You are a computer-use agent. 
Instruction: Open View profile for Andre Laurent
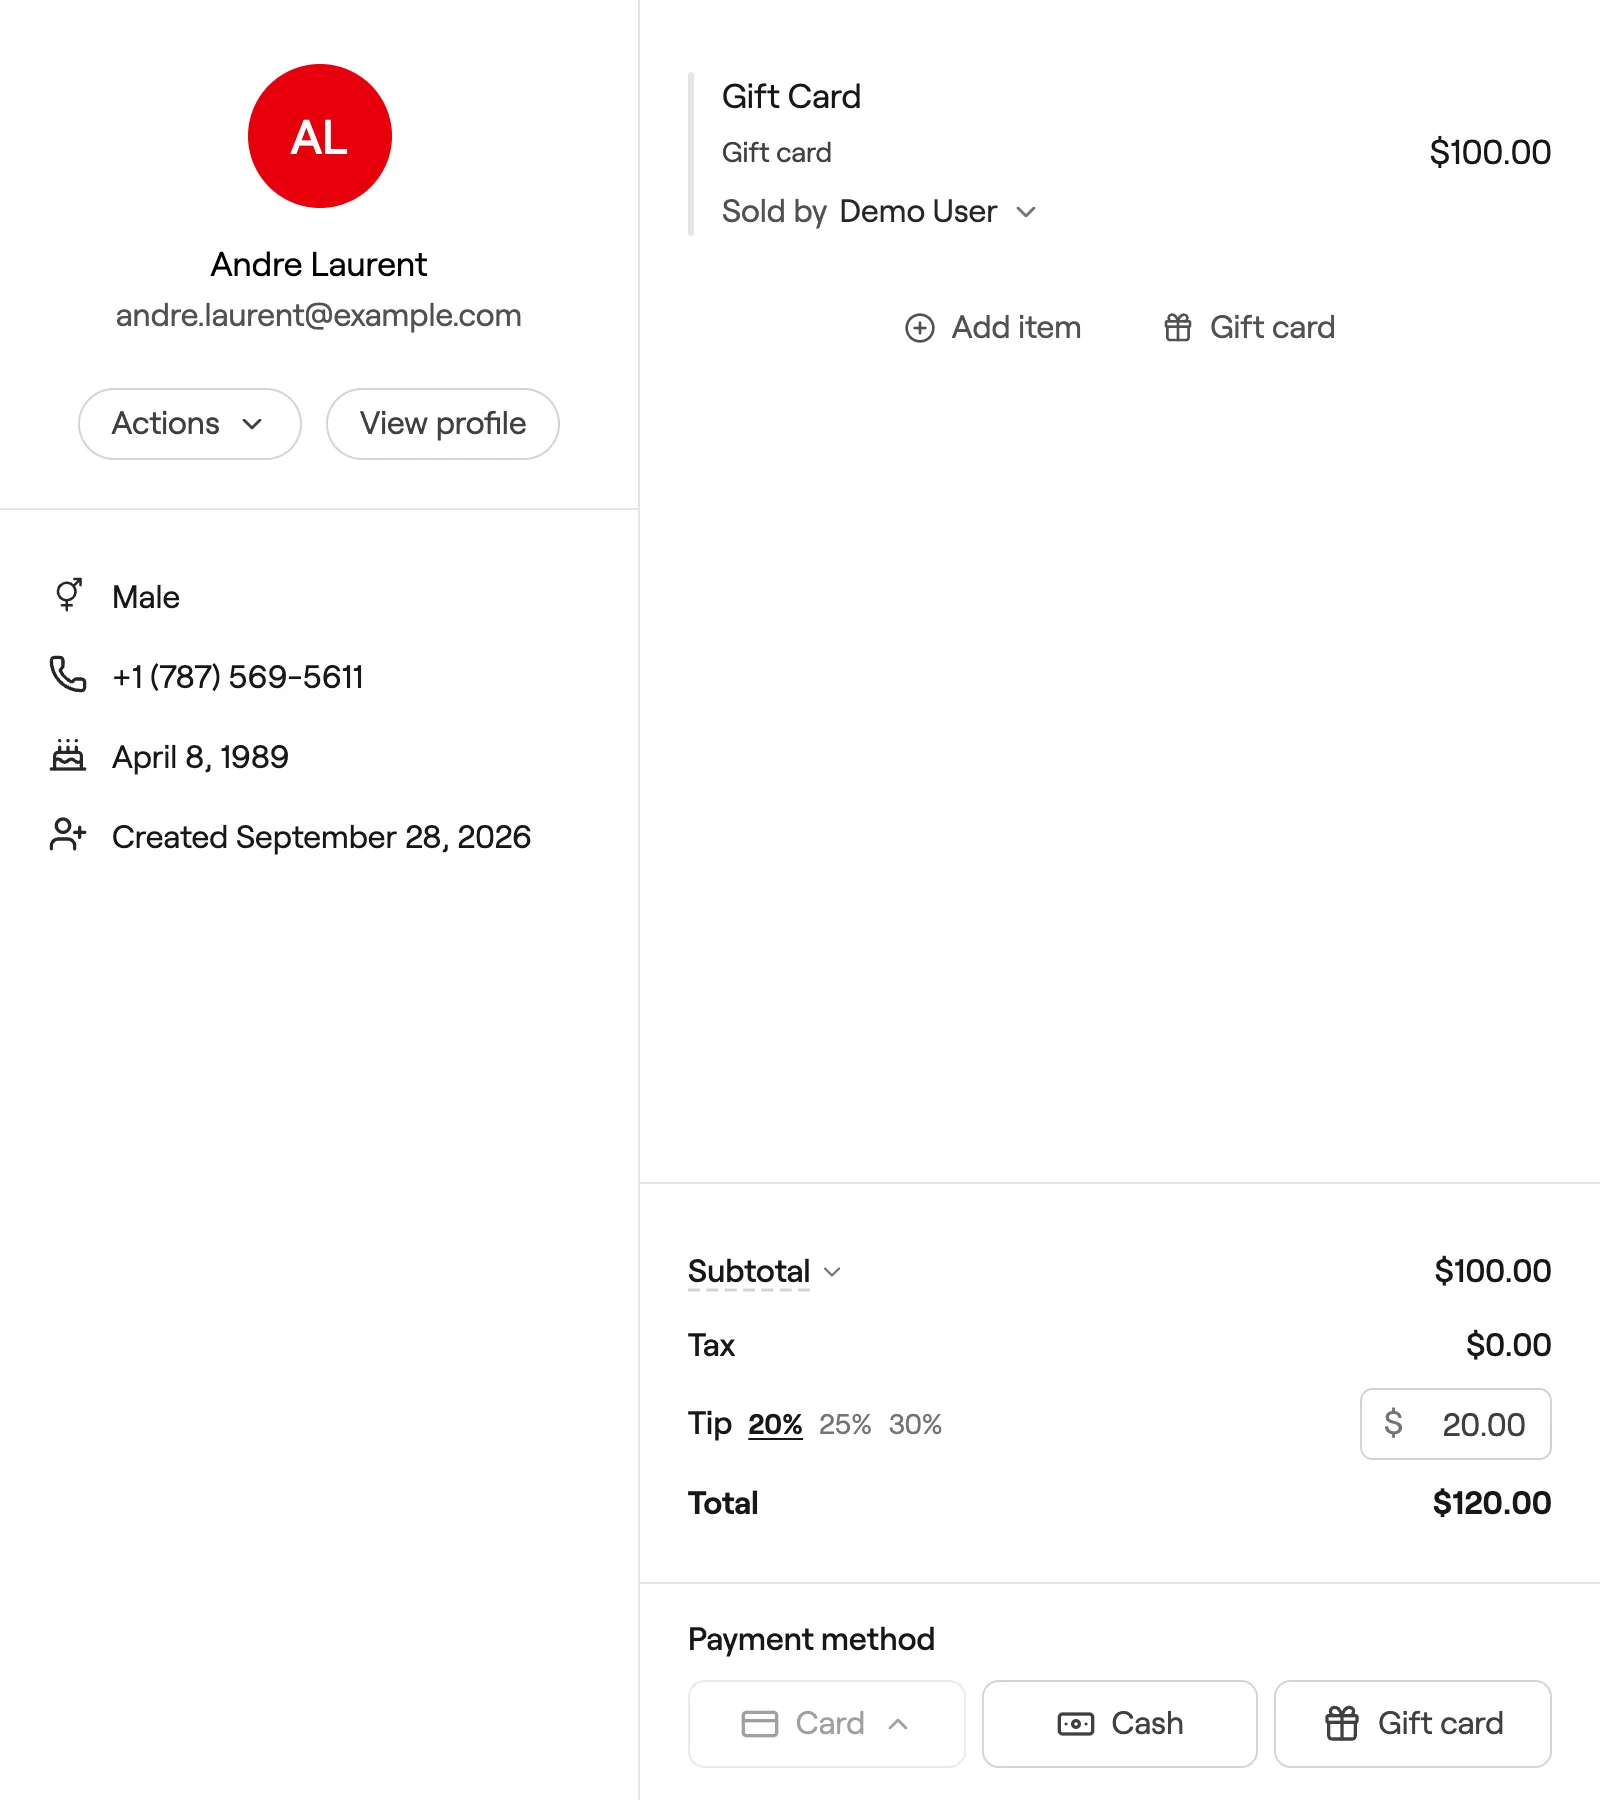[x=443, y=424]
